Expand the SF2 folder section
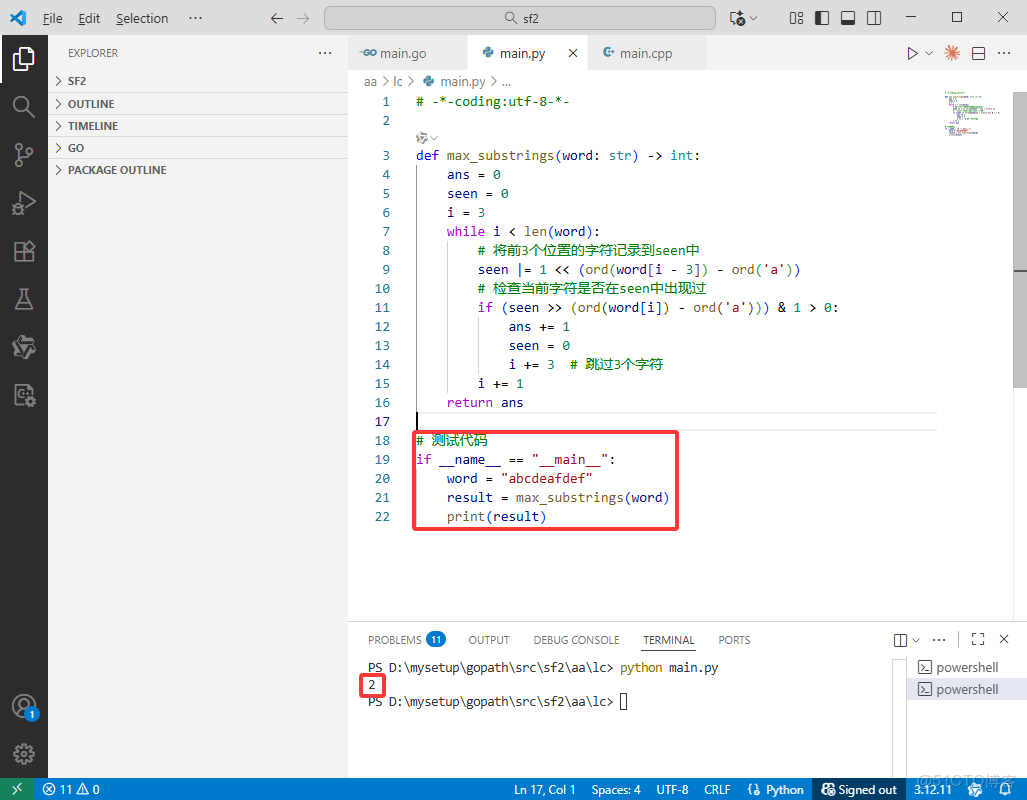The image size is (1027, 800). (x=77, y=81)
